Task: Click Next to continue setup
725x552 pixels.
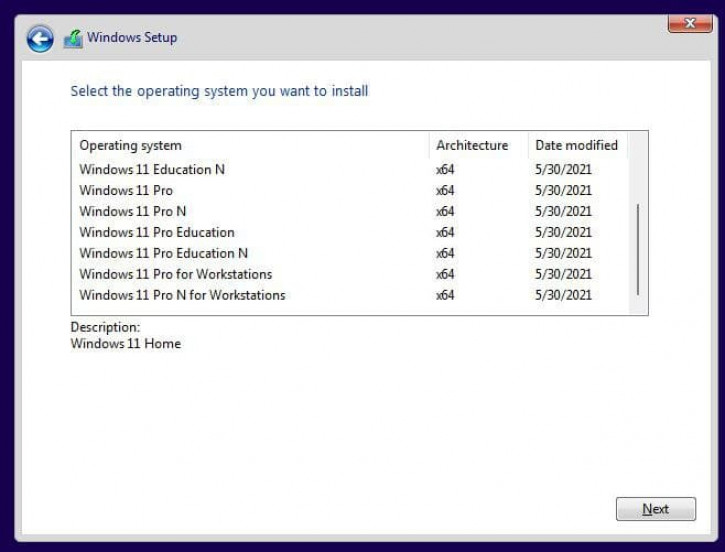Action: [656, 509]
